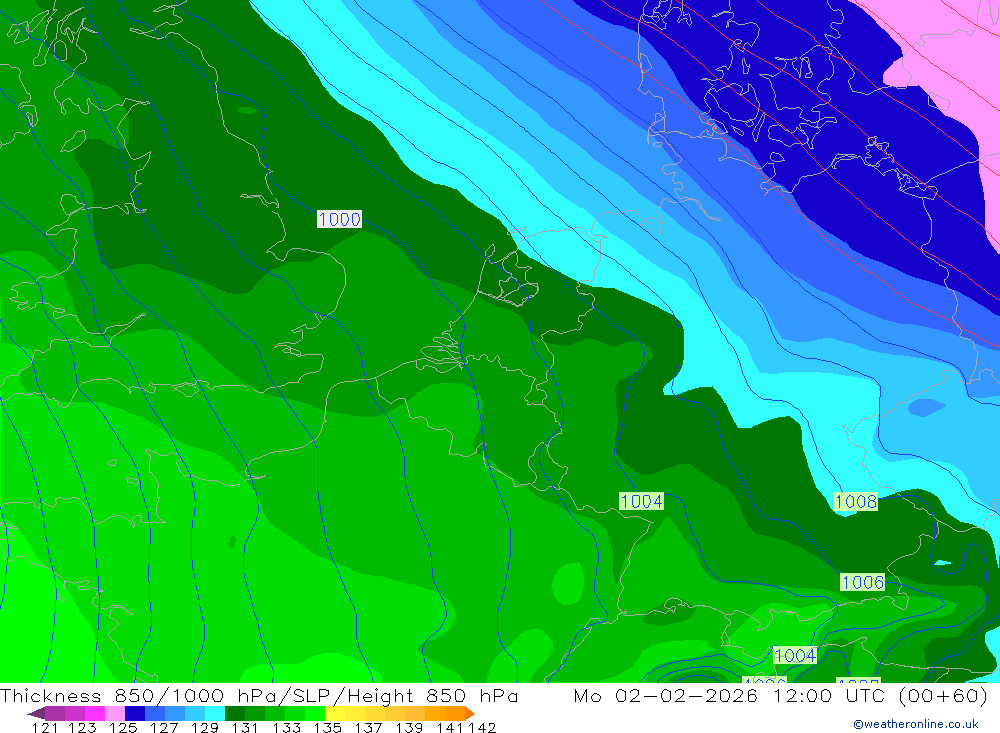Select the dark blue legend swatch

[135, 713]
